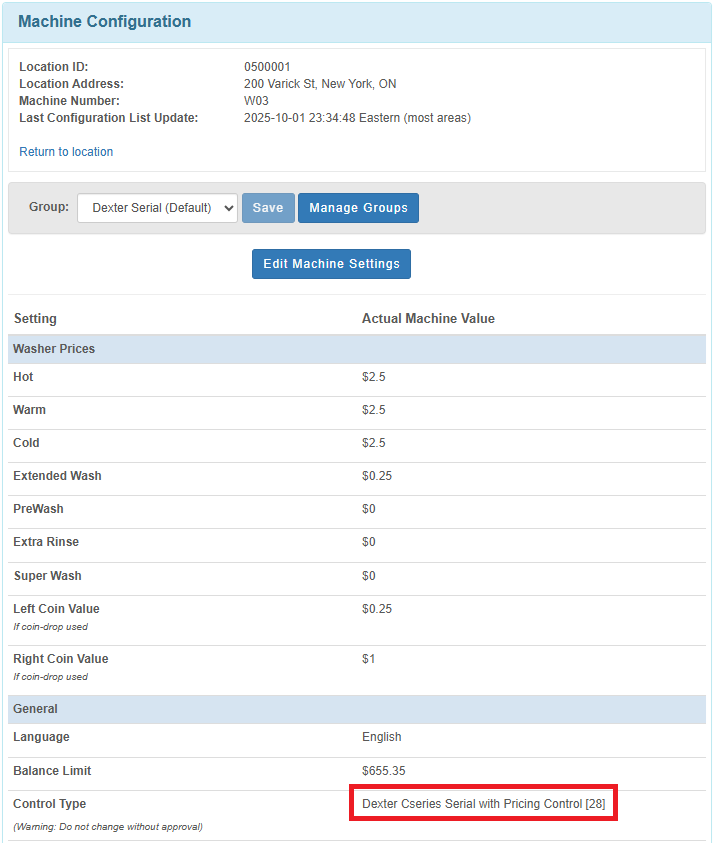The image size is (714, 843).
Task: Click the Last Configuration List Update timestamp
Action: pyautogui.click(x=357, y=118)
